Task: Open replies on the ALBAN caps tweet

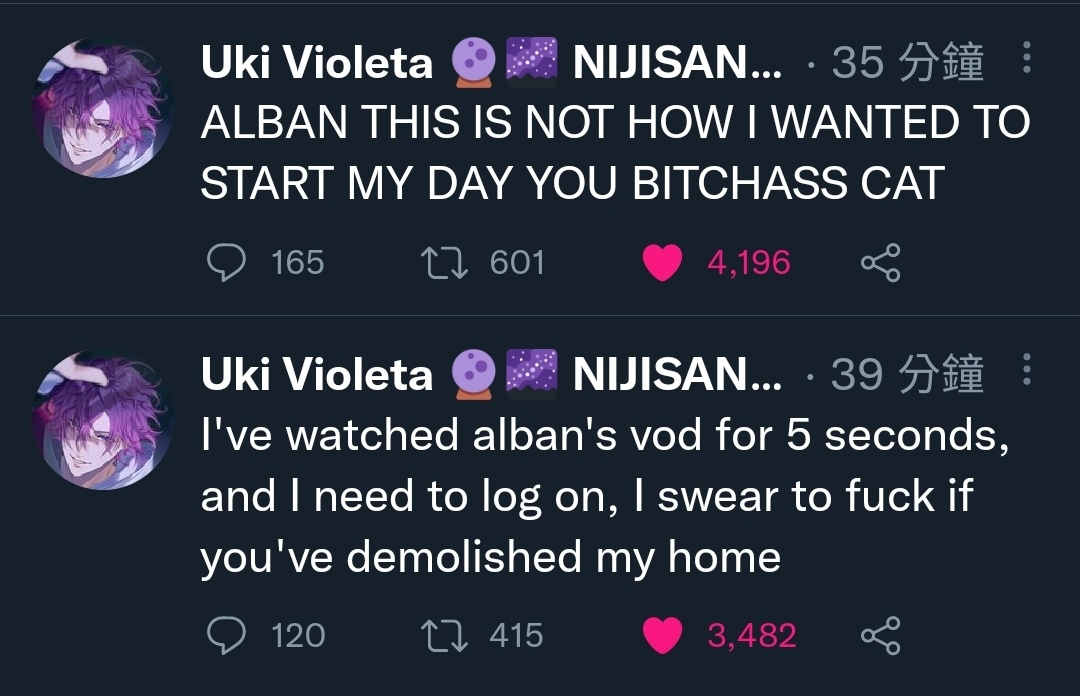Action: click(227, 263)
